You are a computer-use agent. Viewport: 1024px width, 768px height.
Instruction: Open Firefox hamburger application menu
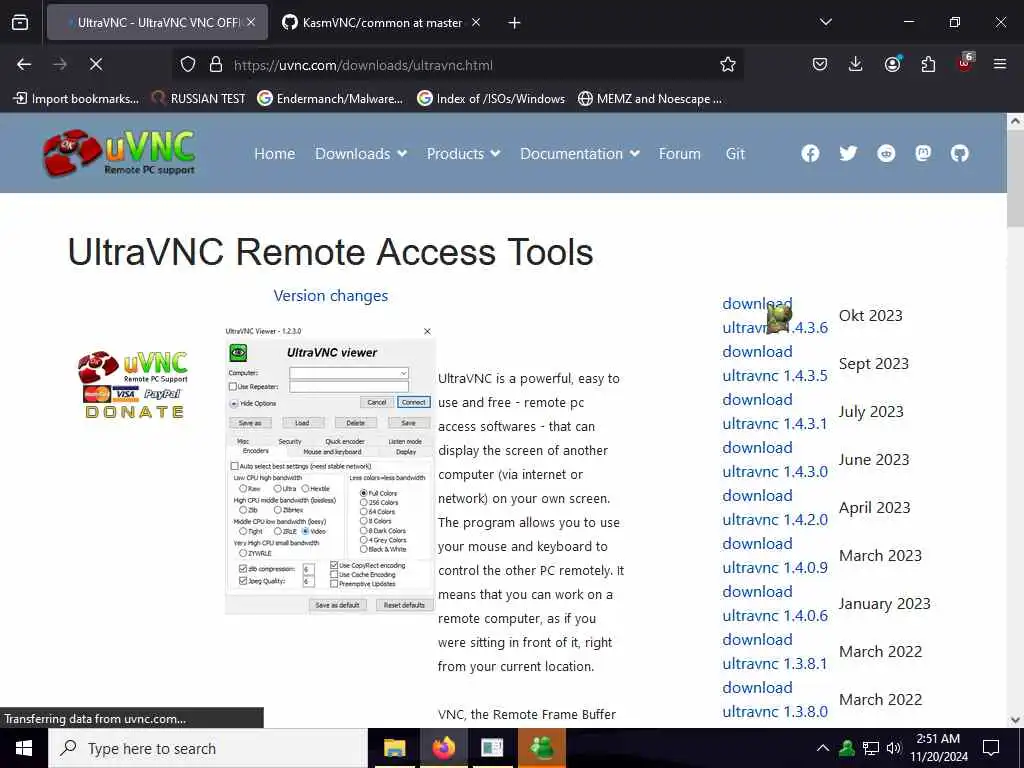(1000, 64)
